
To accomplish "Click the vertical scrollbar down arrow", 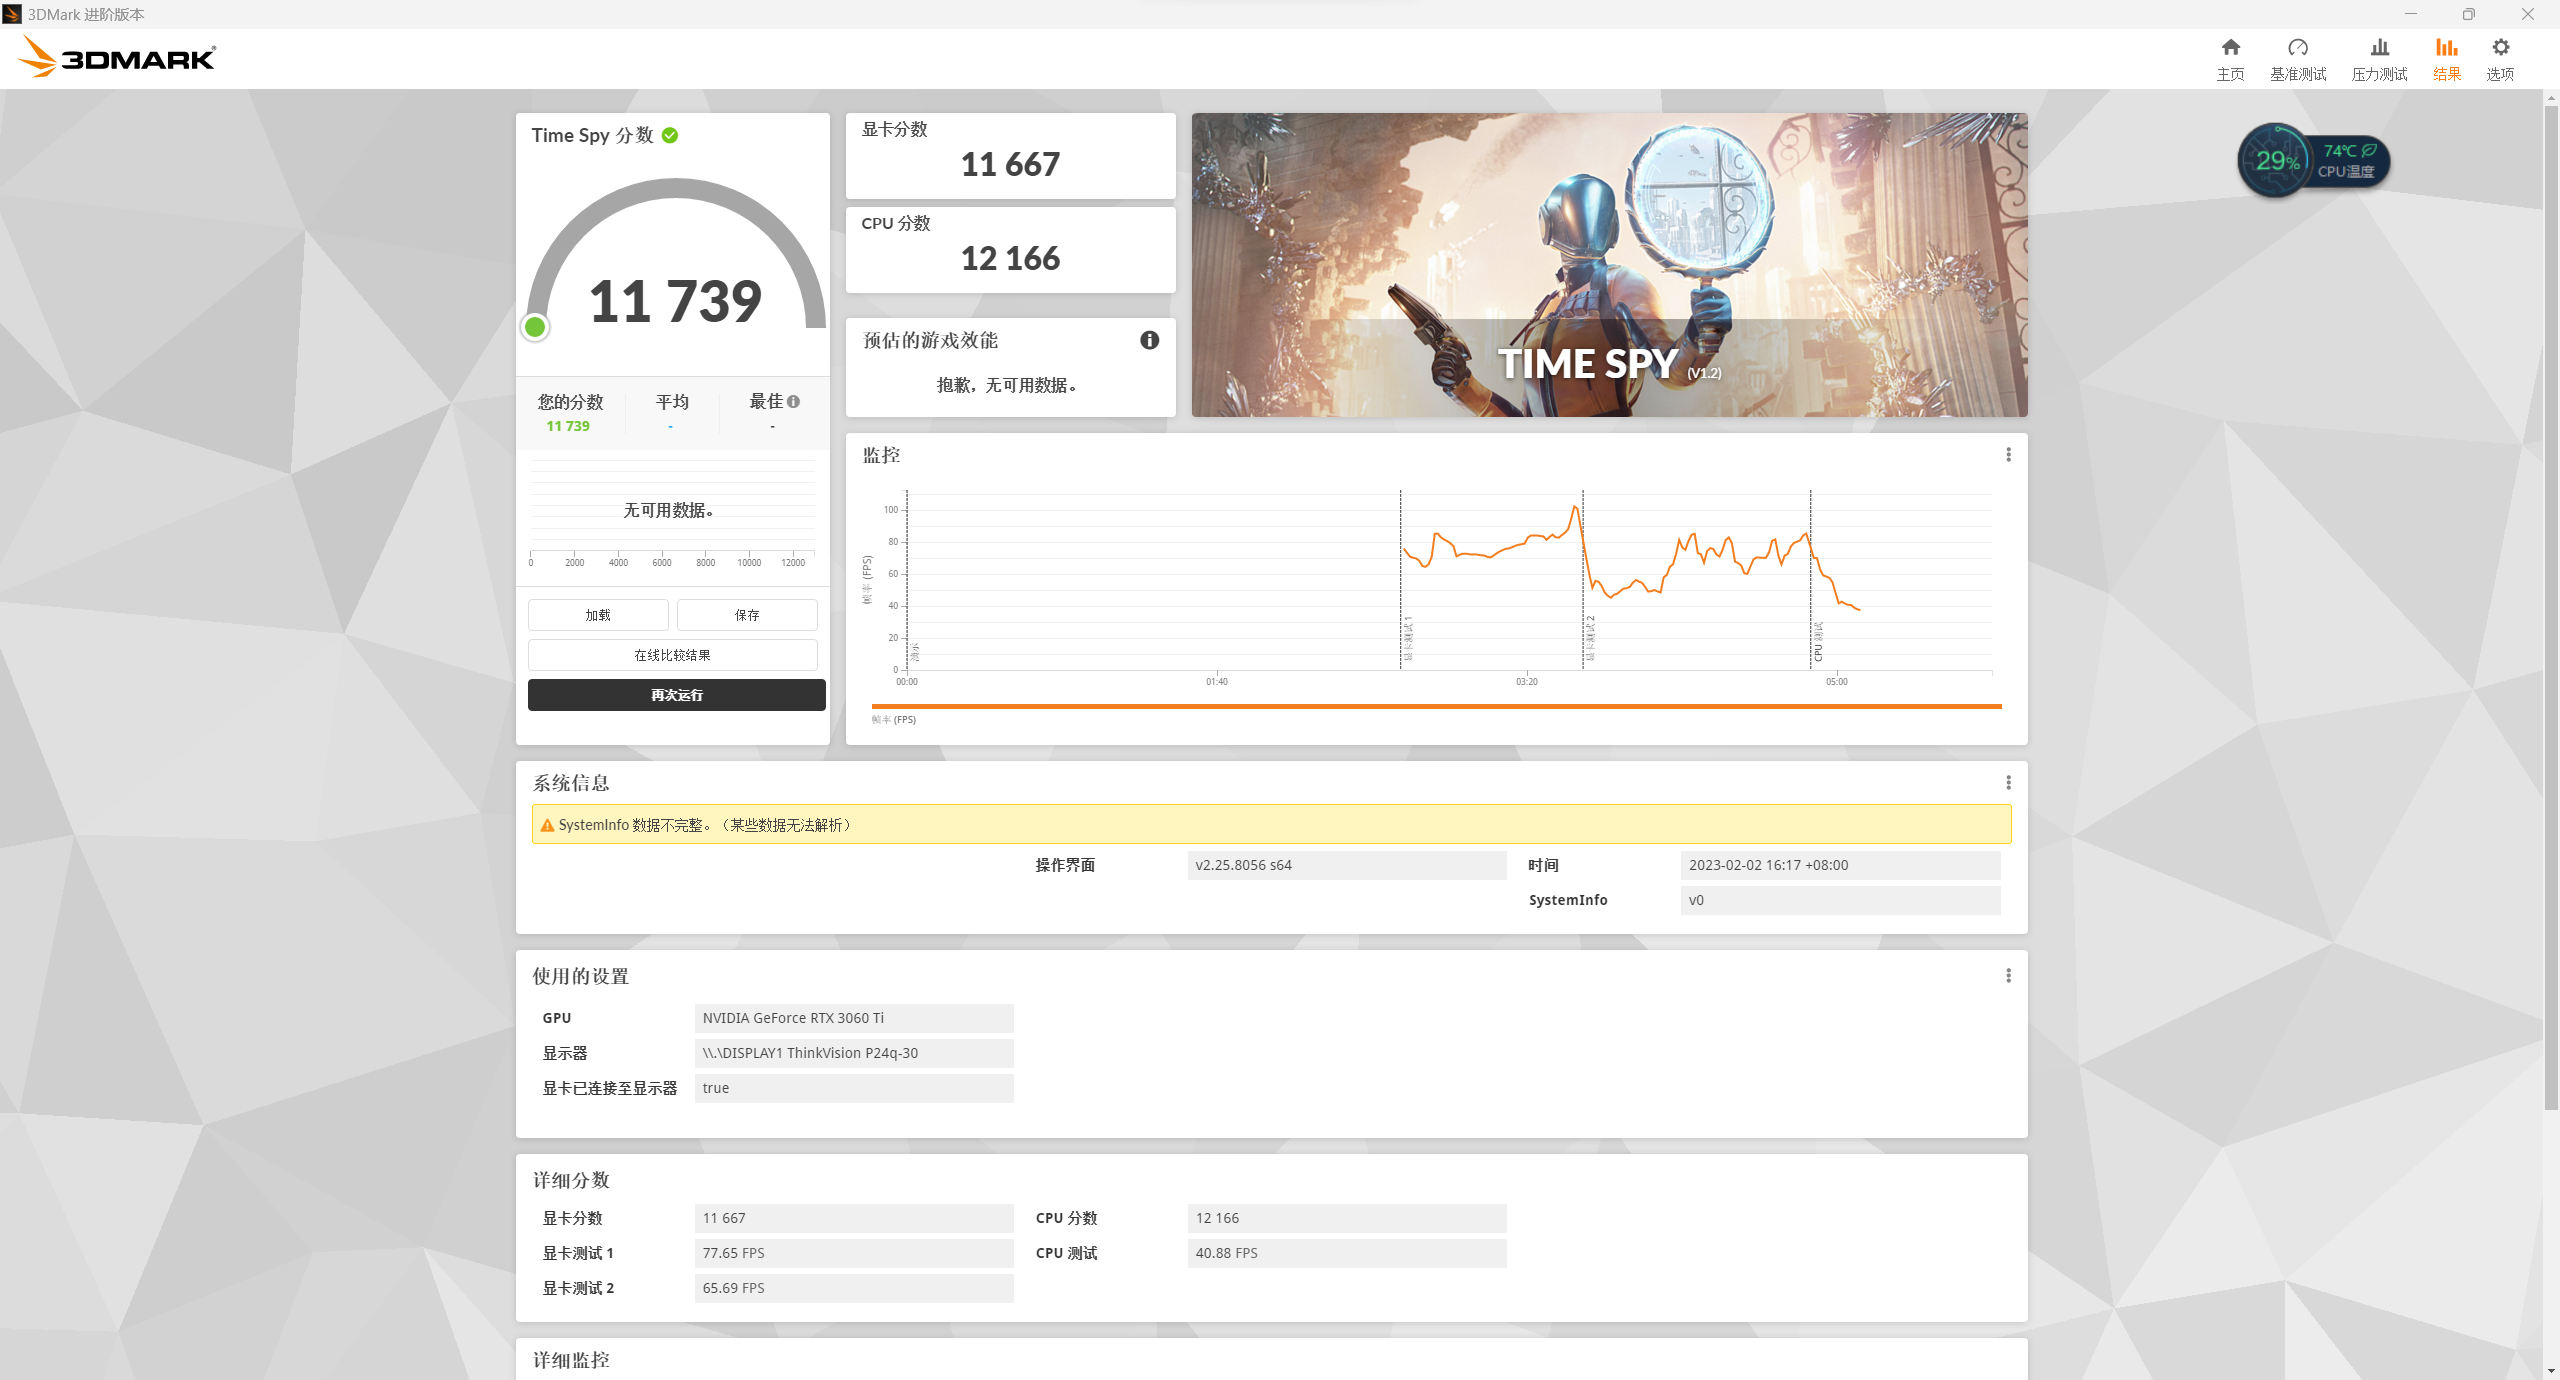I will (2551, 1371).
